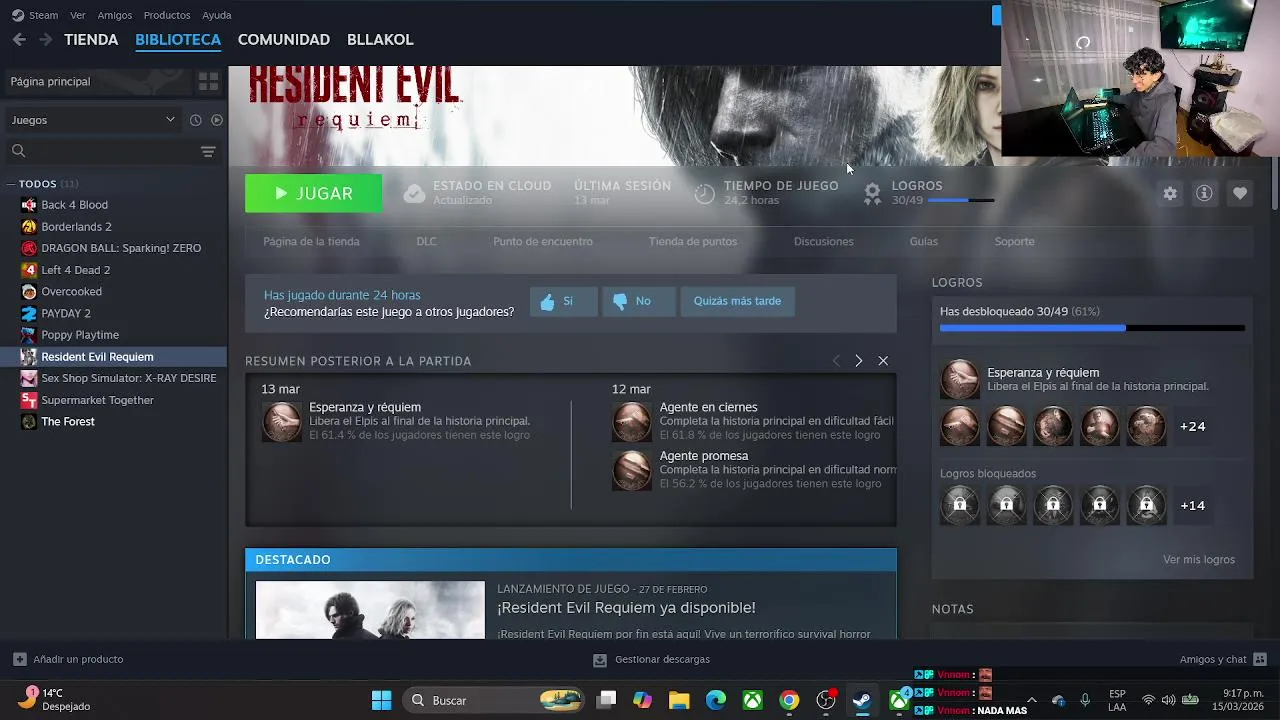This screenshot has height=720, width=1280.
Task: Go to next post-game summary page
Action: (x=858, y=361)
